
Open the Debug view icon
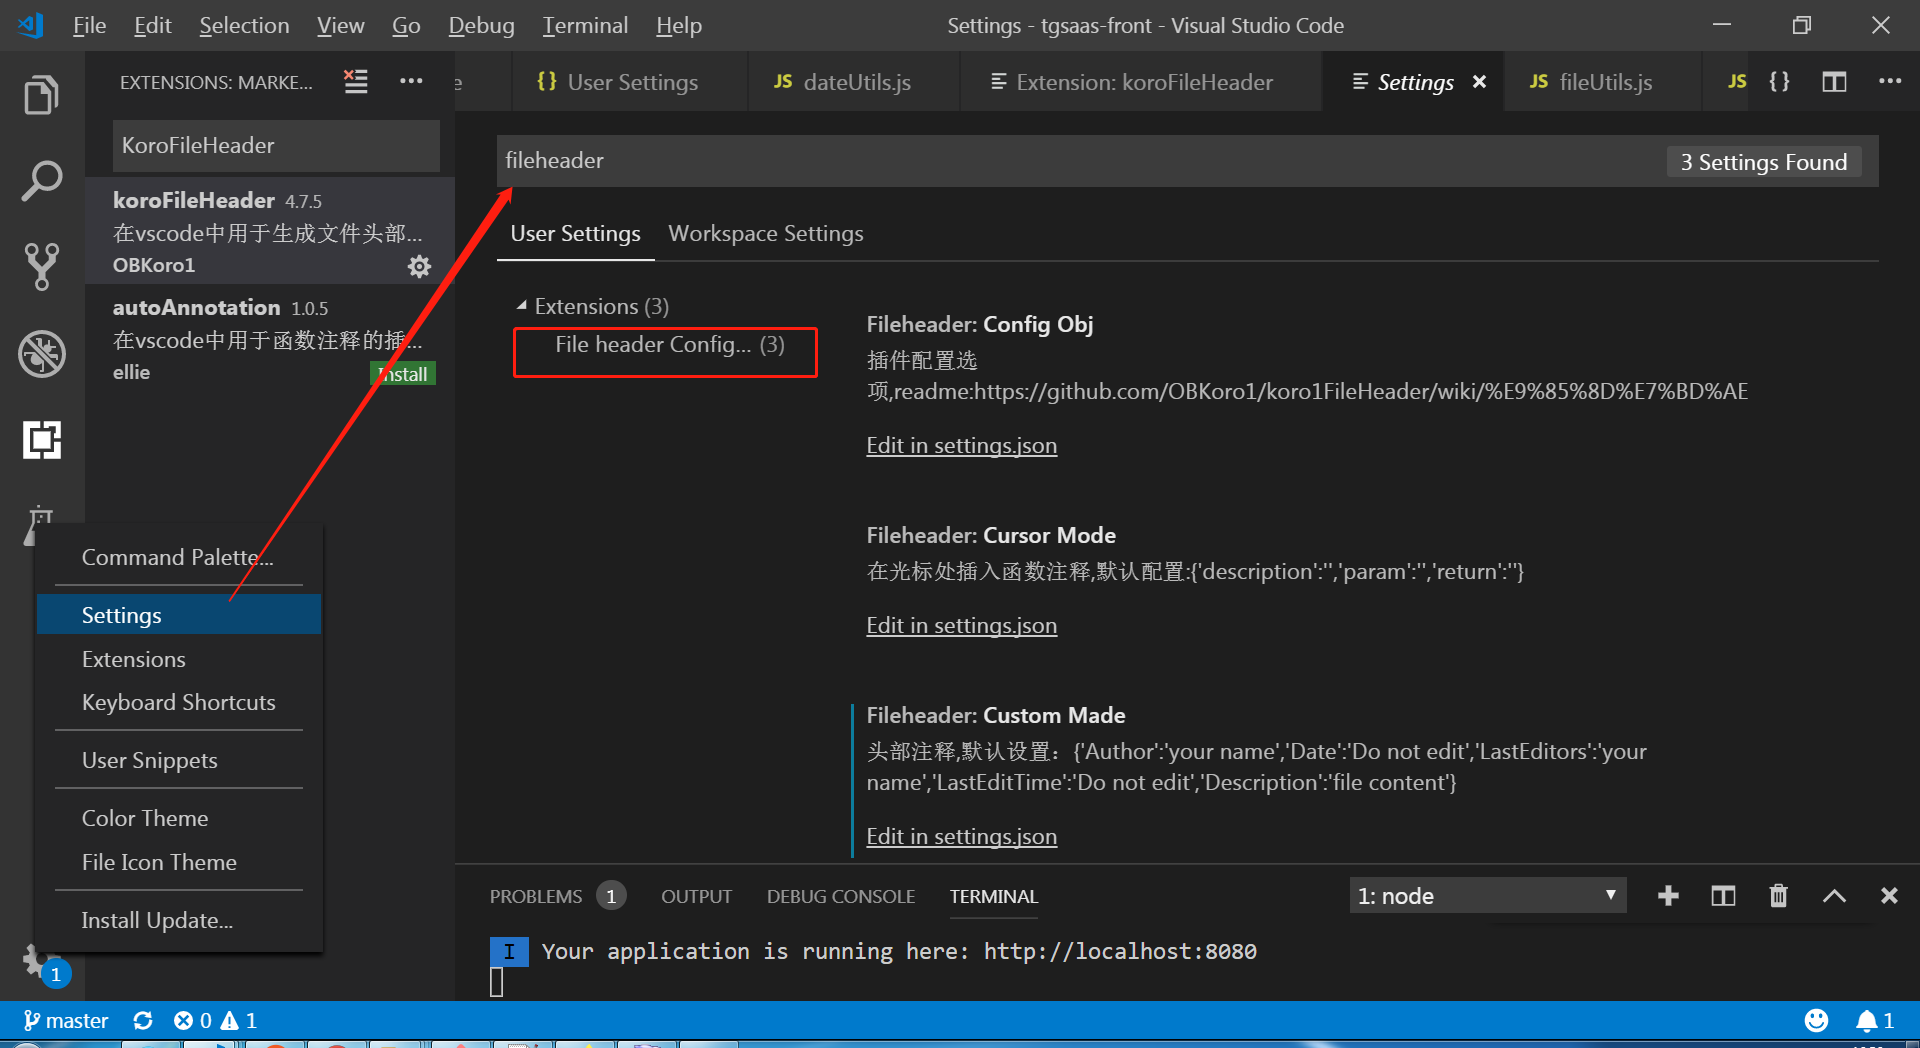tap(41, 353)
